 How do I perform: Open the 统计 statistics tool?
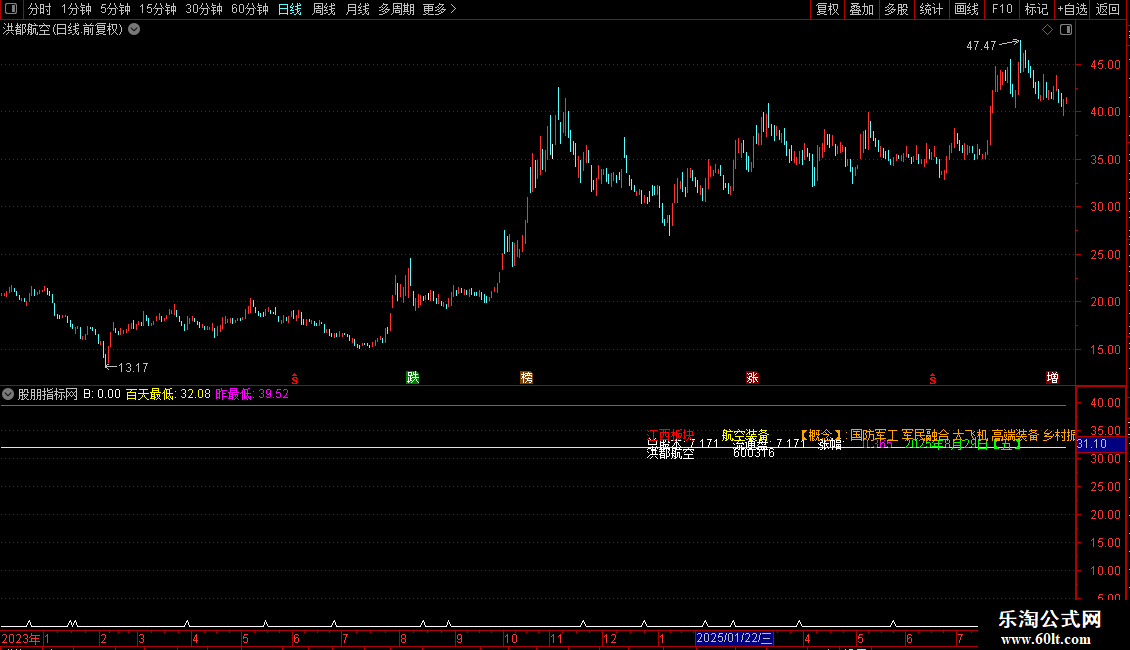(x=931, y=9)
